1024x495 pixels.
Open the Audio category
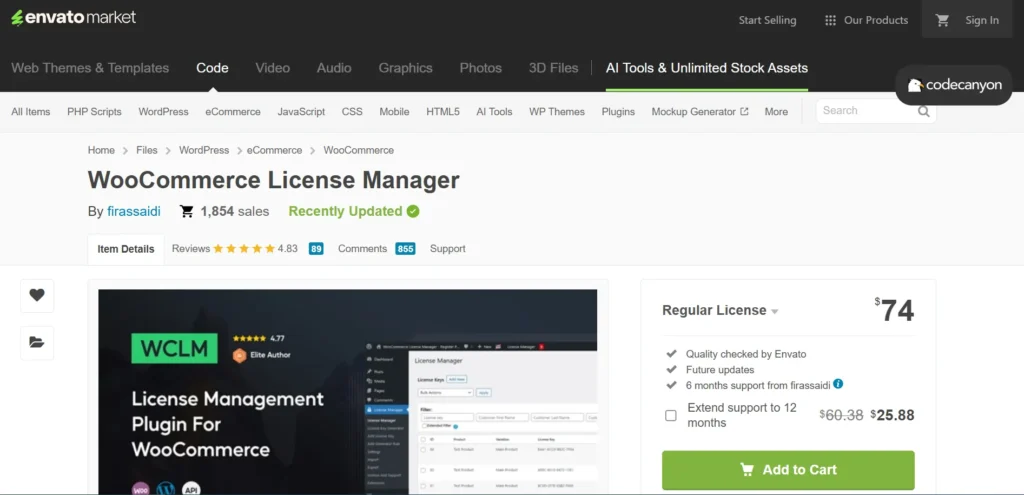(334, 68)
